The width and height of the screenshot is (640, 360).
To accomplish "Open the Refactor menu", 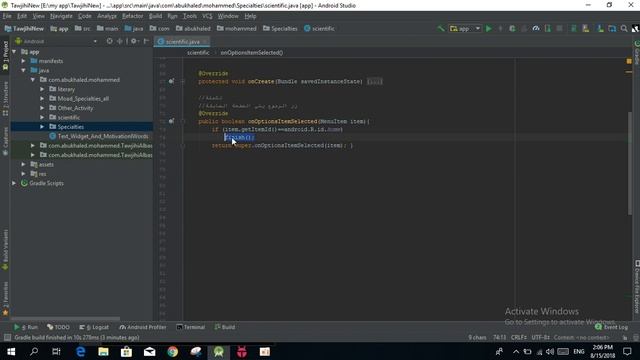I will pos(133,16).
